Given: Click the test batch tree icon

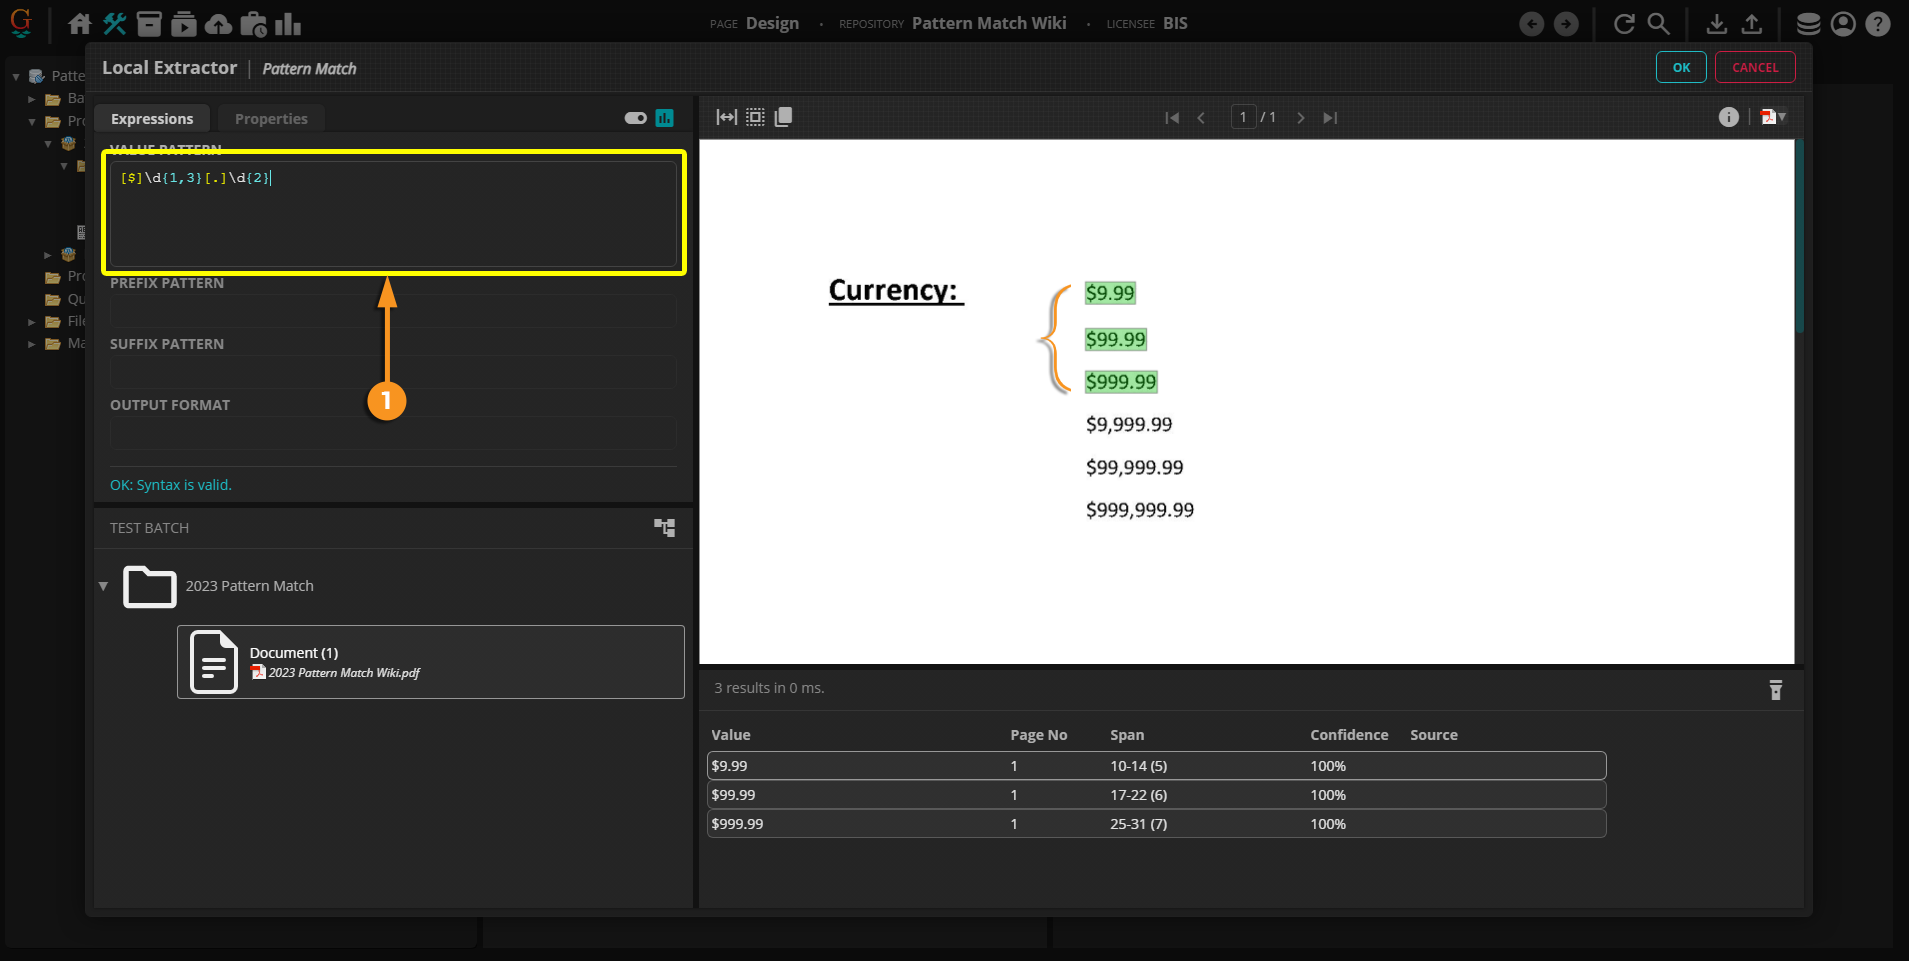Looking at the screenshot, I should 664,528.
